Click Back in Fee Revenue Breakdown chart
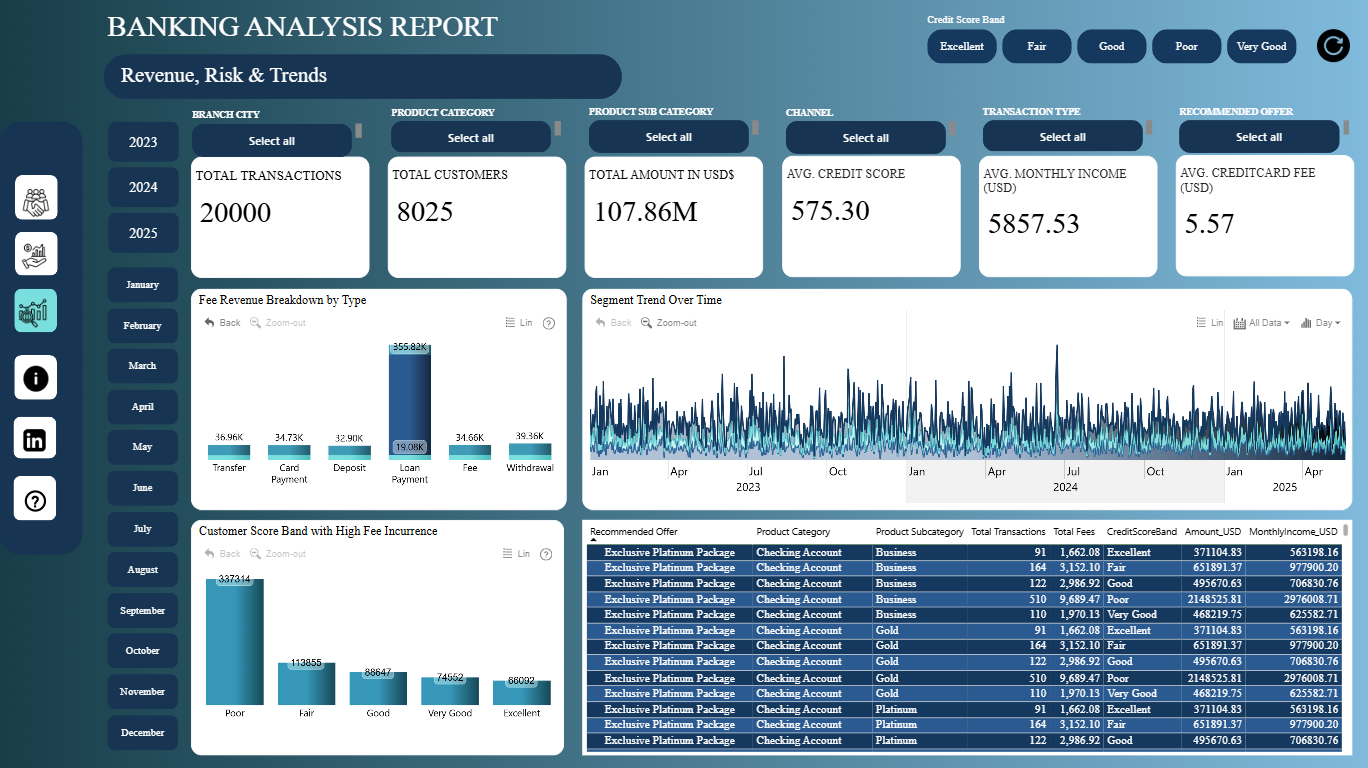Screen dimensions: 1368x768 coord(222,323)
